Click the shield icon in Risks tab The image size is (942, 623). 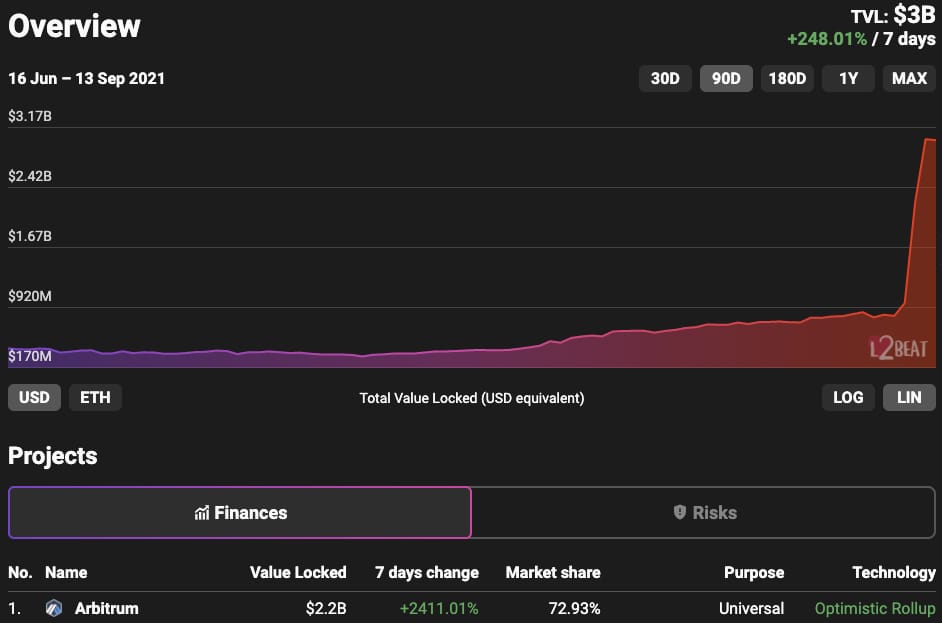pyautogui.click(x=679, y=512)
